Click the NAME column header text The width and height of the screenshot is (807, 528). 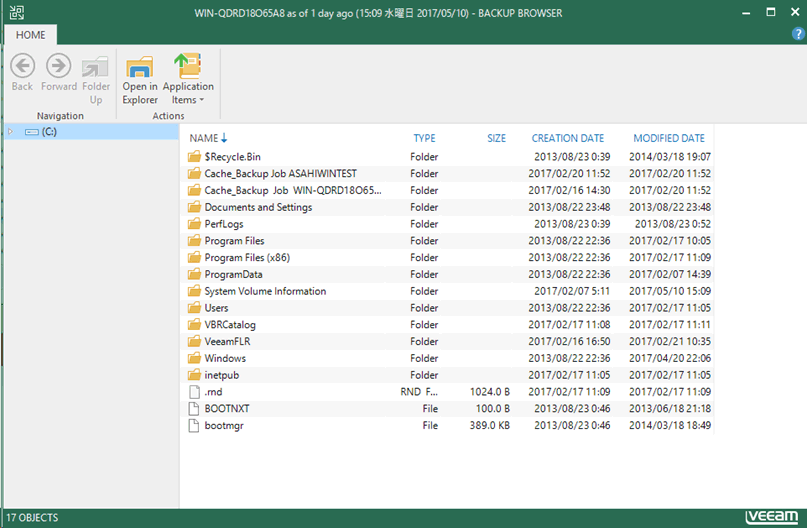(204, 138)
